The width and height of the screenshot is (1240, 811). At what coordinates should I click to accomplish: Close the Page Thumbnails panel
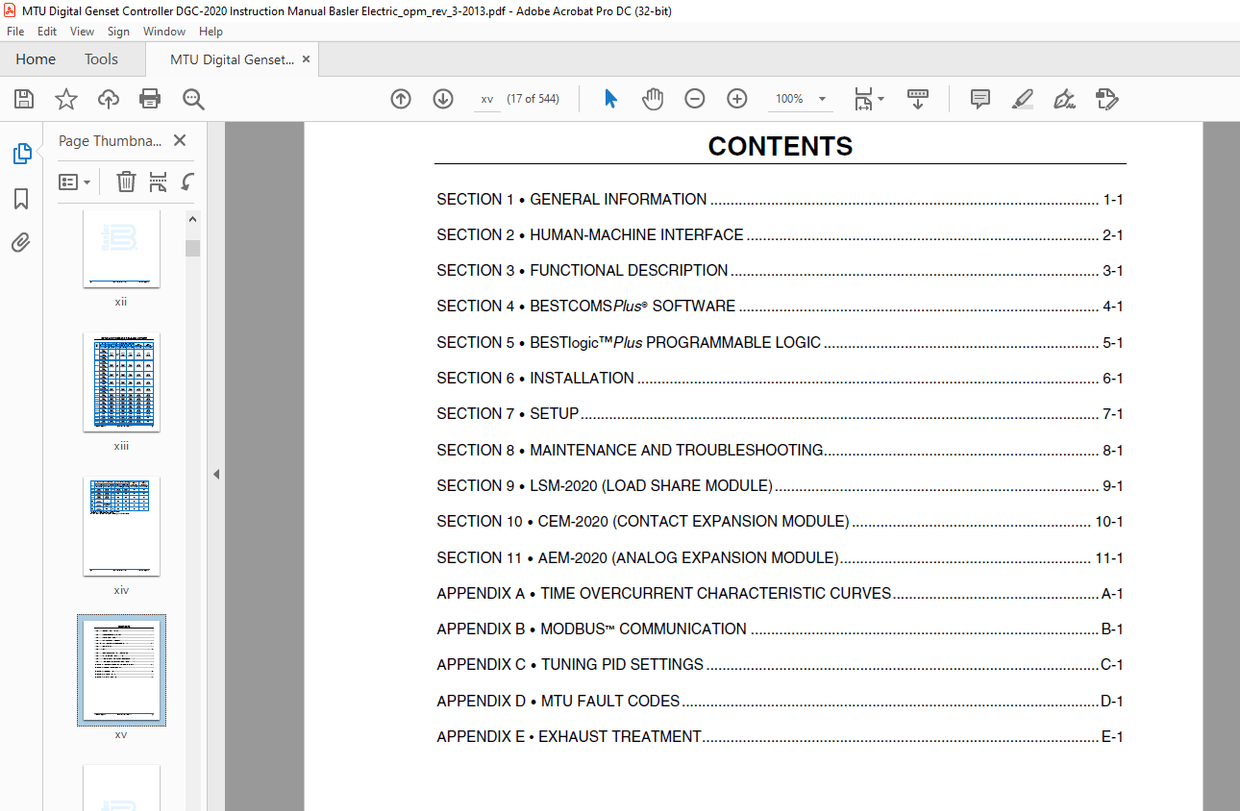tap(180, 141)
